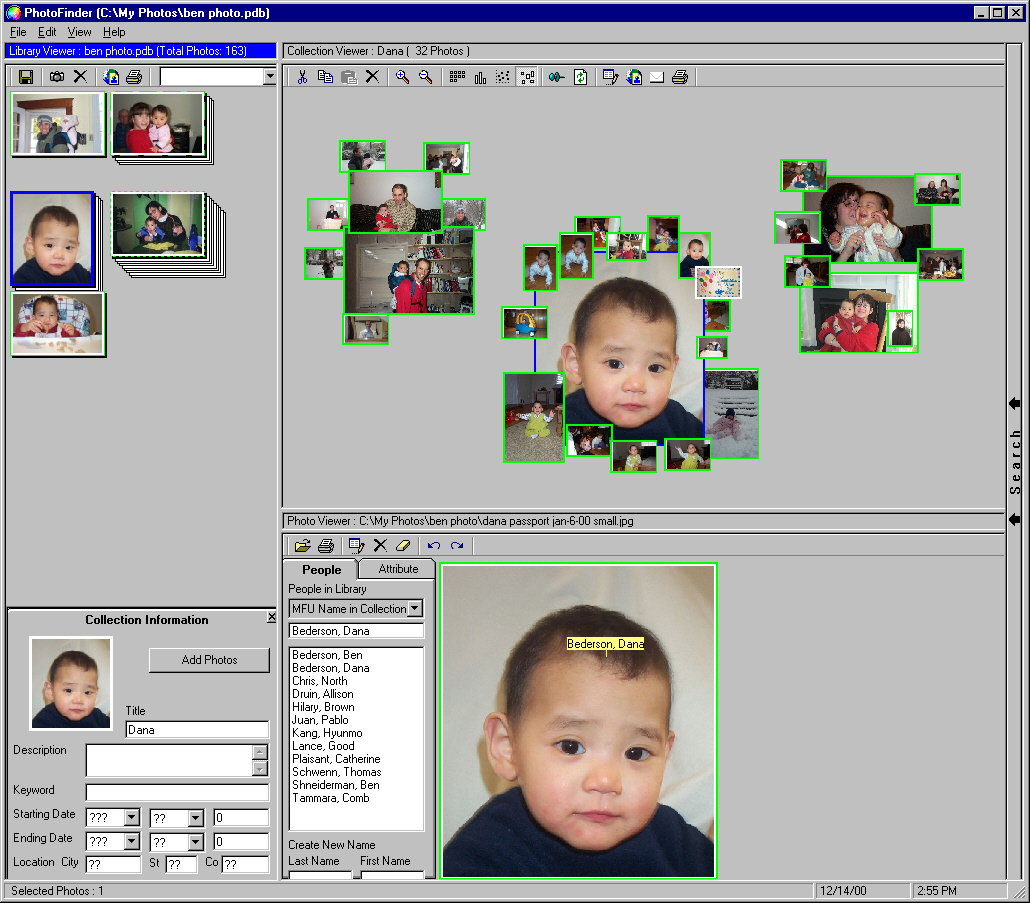Zoom in with the magnifier plus icon

402,77
